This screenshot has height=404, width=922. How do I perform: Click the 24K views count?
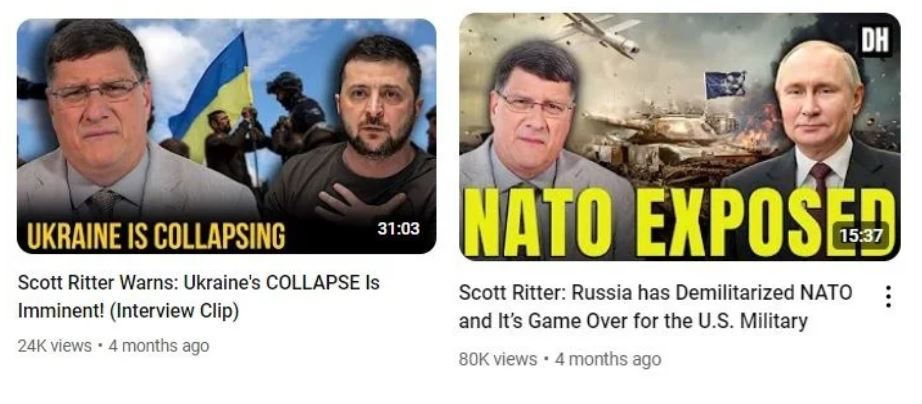[x=55, y=346]
